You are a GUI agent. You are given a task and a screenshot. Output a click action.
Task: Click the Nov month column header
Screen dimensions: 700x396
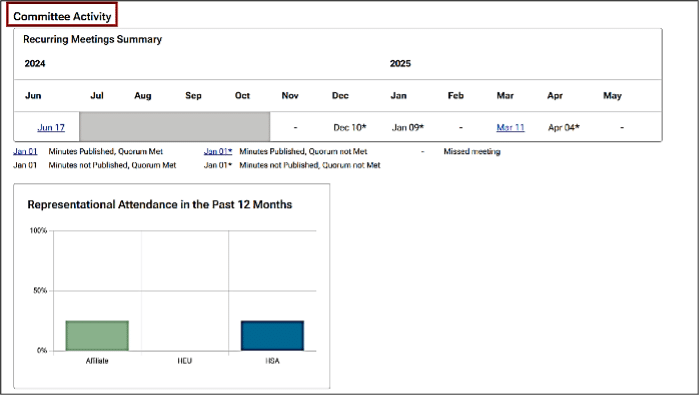[290, 96]
